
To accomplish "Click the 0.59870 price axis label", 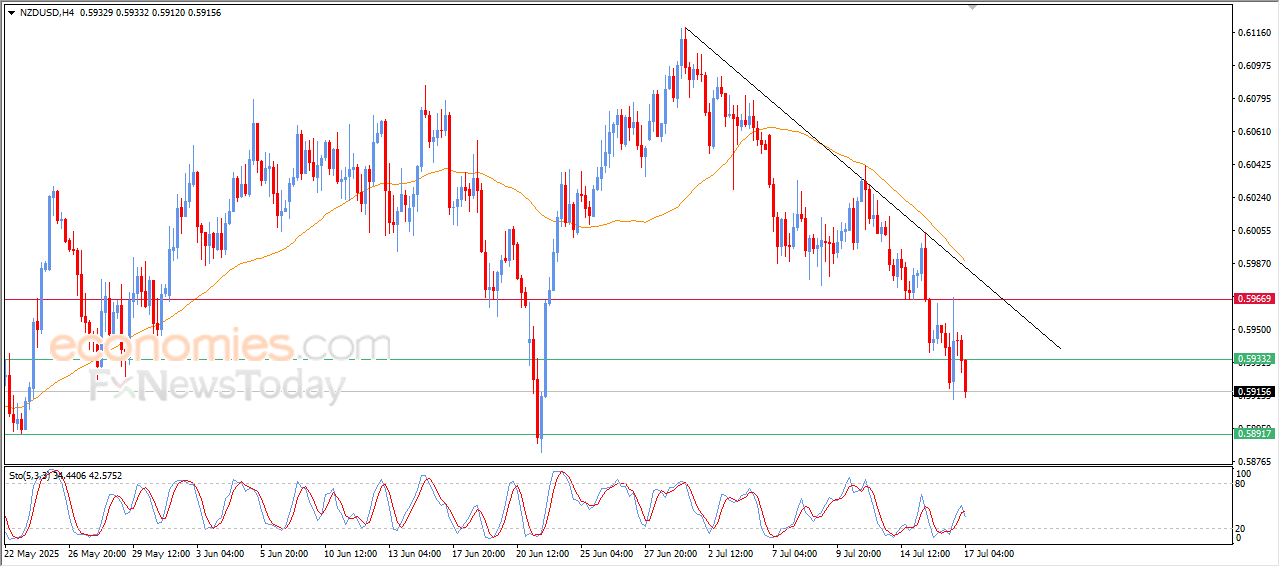I will pos(1254,264).
